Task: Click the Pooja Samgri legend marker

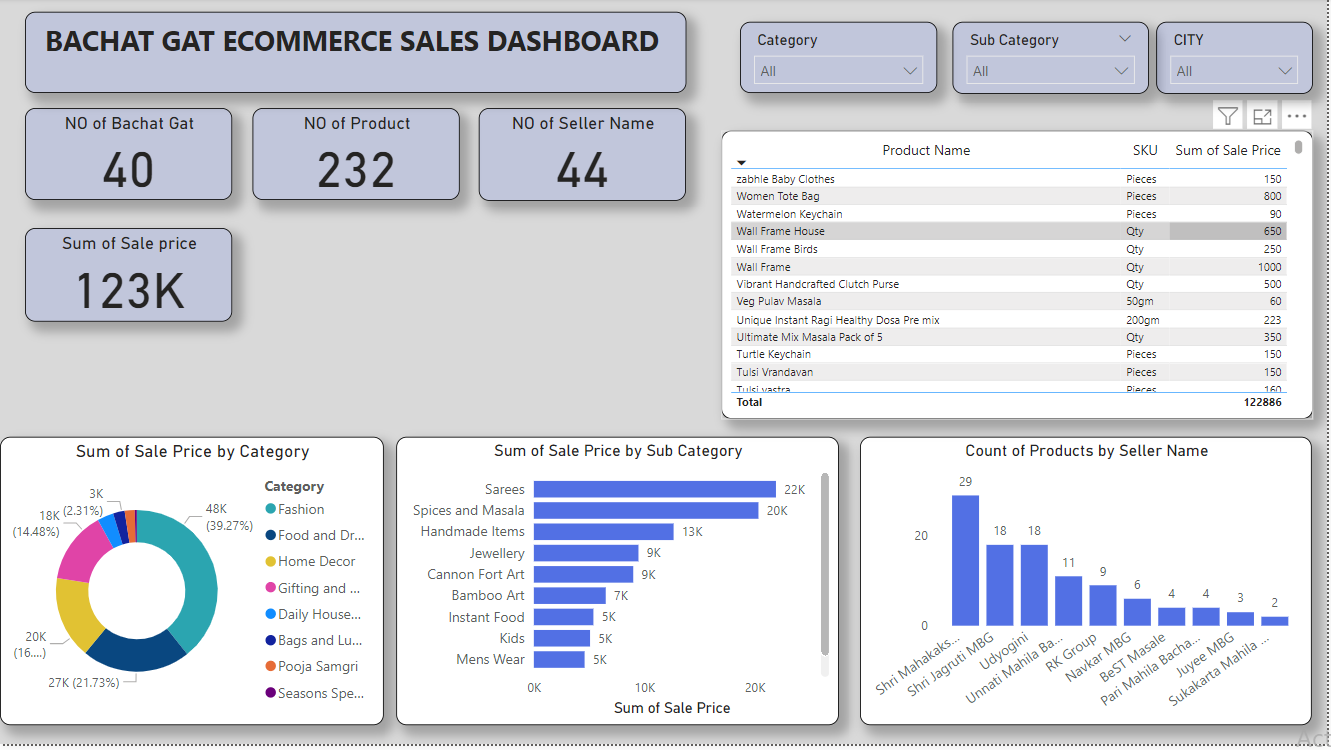Action: click(x=270, y=667)
